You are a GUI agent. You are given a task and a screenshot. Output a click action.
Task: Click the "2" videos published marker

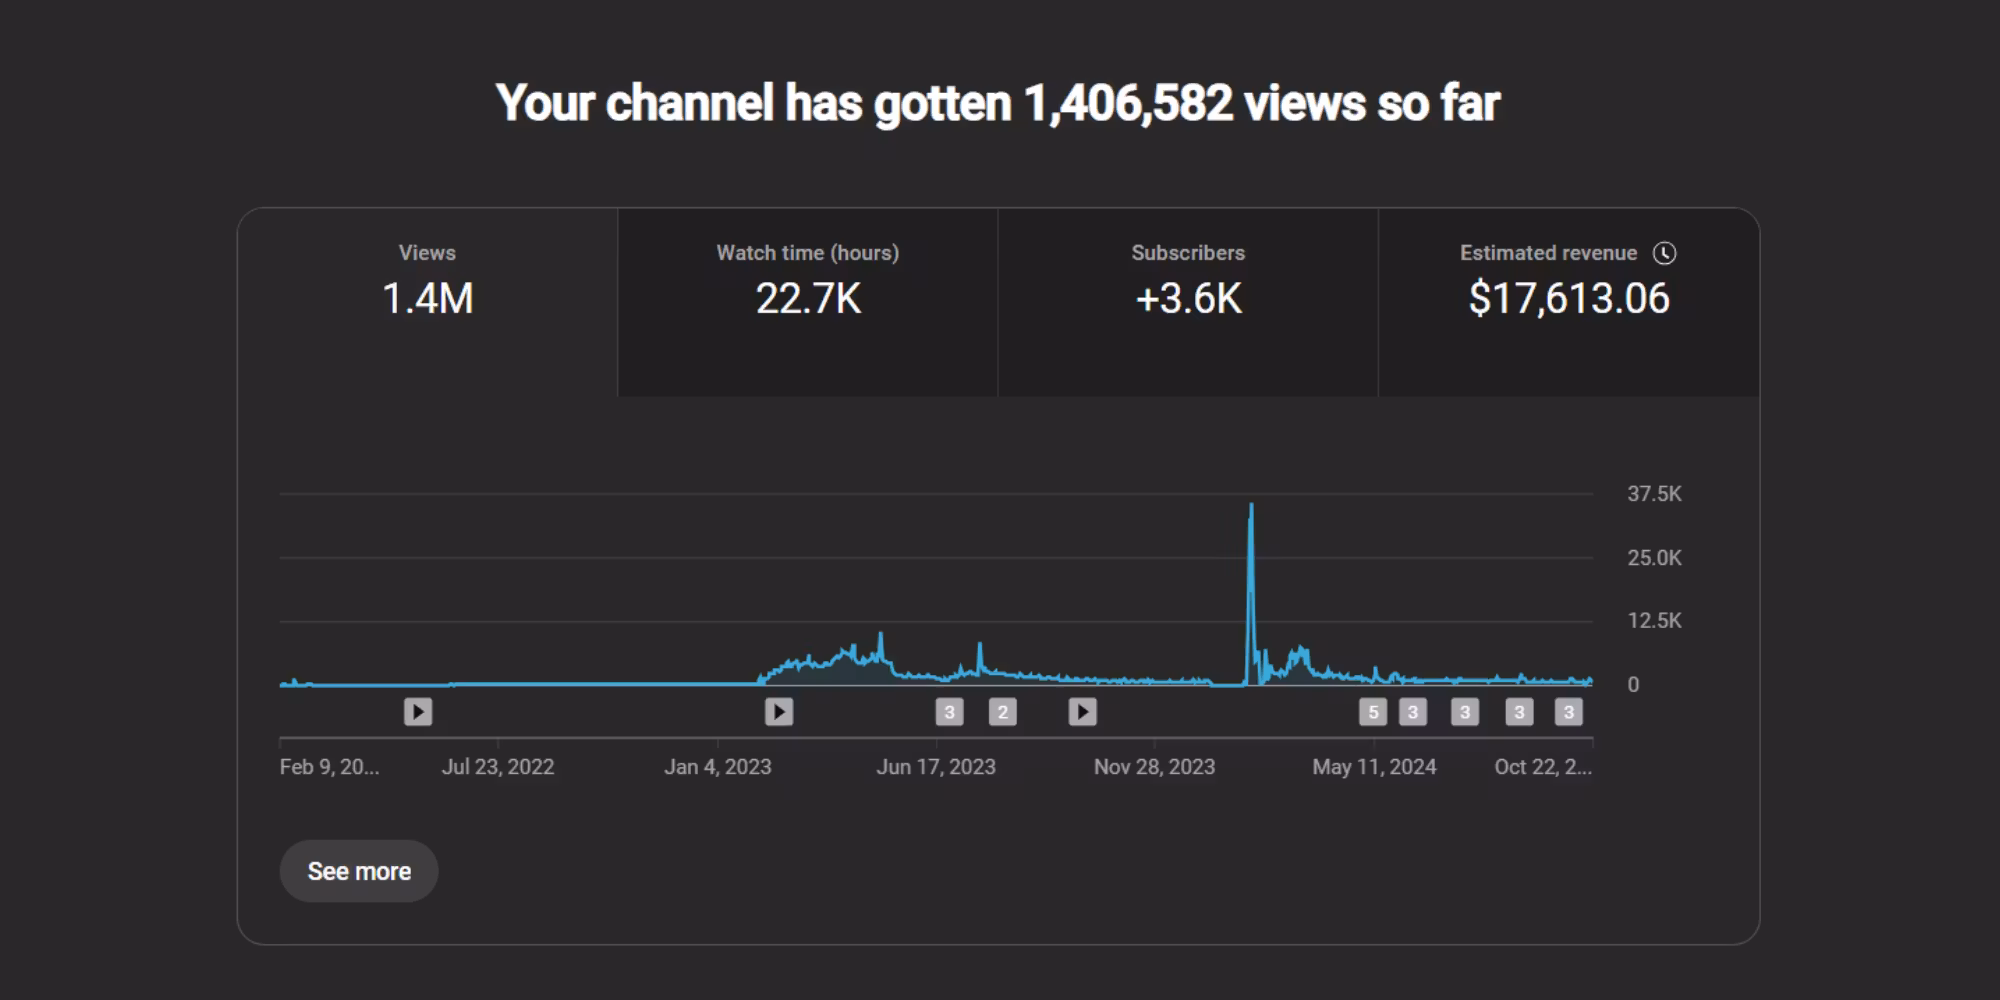[1002, 712]
